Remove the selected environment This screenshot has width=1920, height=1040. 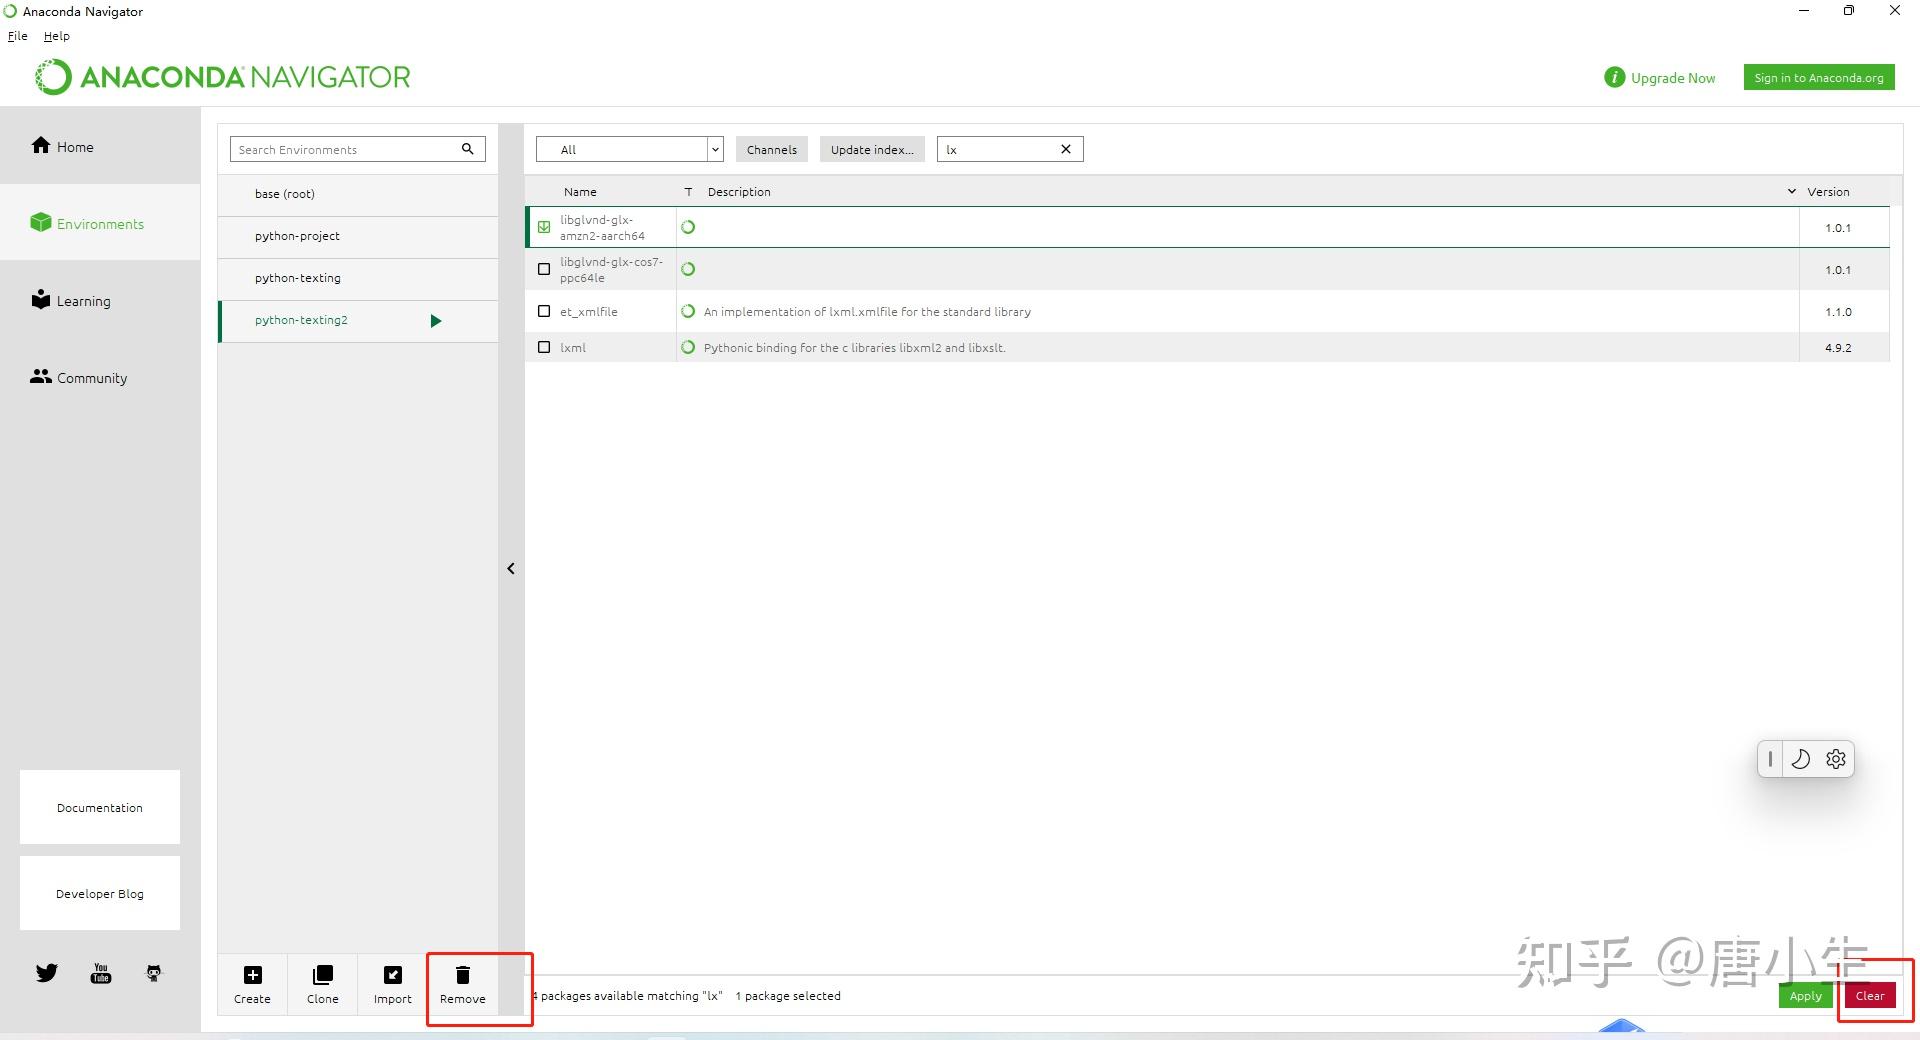click(462, 984)
